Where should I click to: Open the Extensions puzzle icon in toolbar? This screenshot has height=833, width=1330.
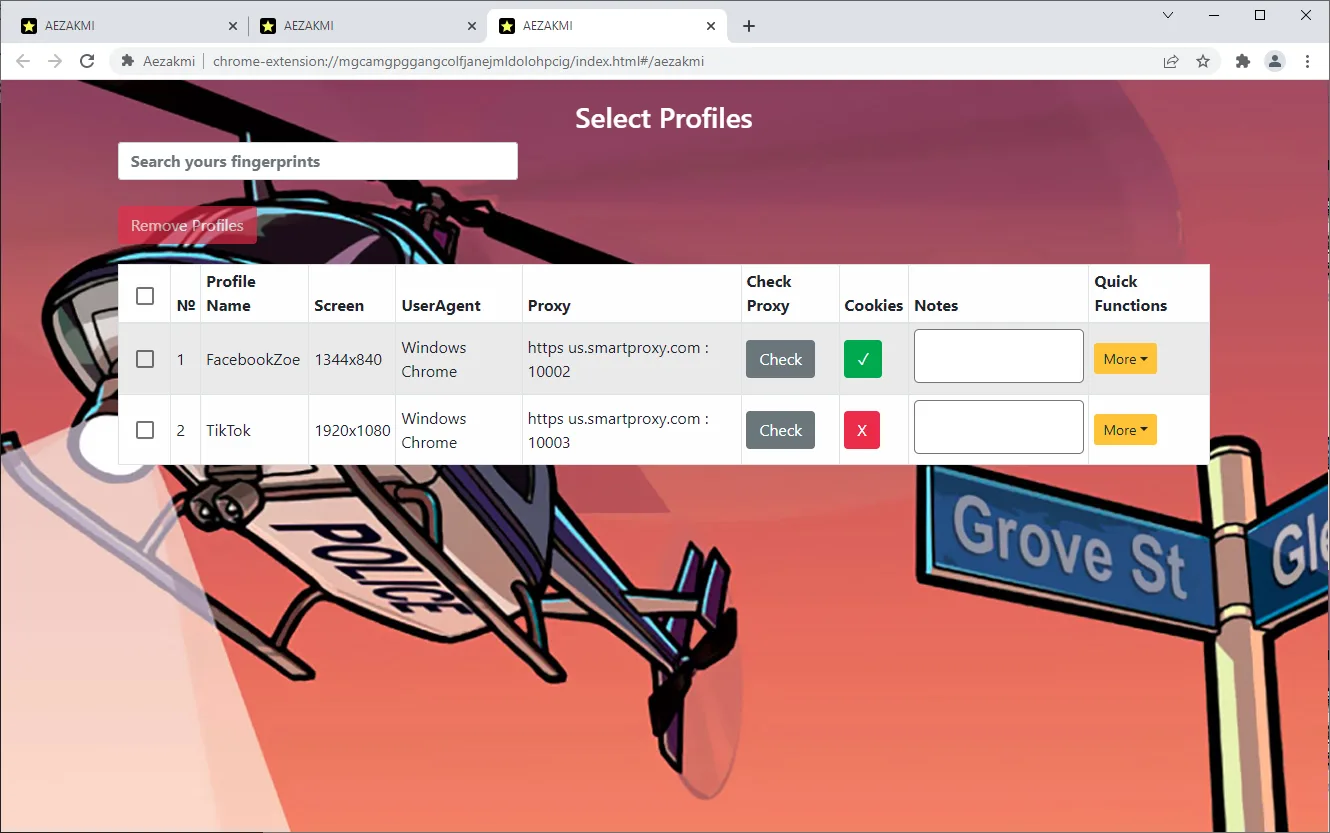tap(1243, 61)
